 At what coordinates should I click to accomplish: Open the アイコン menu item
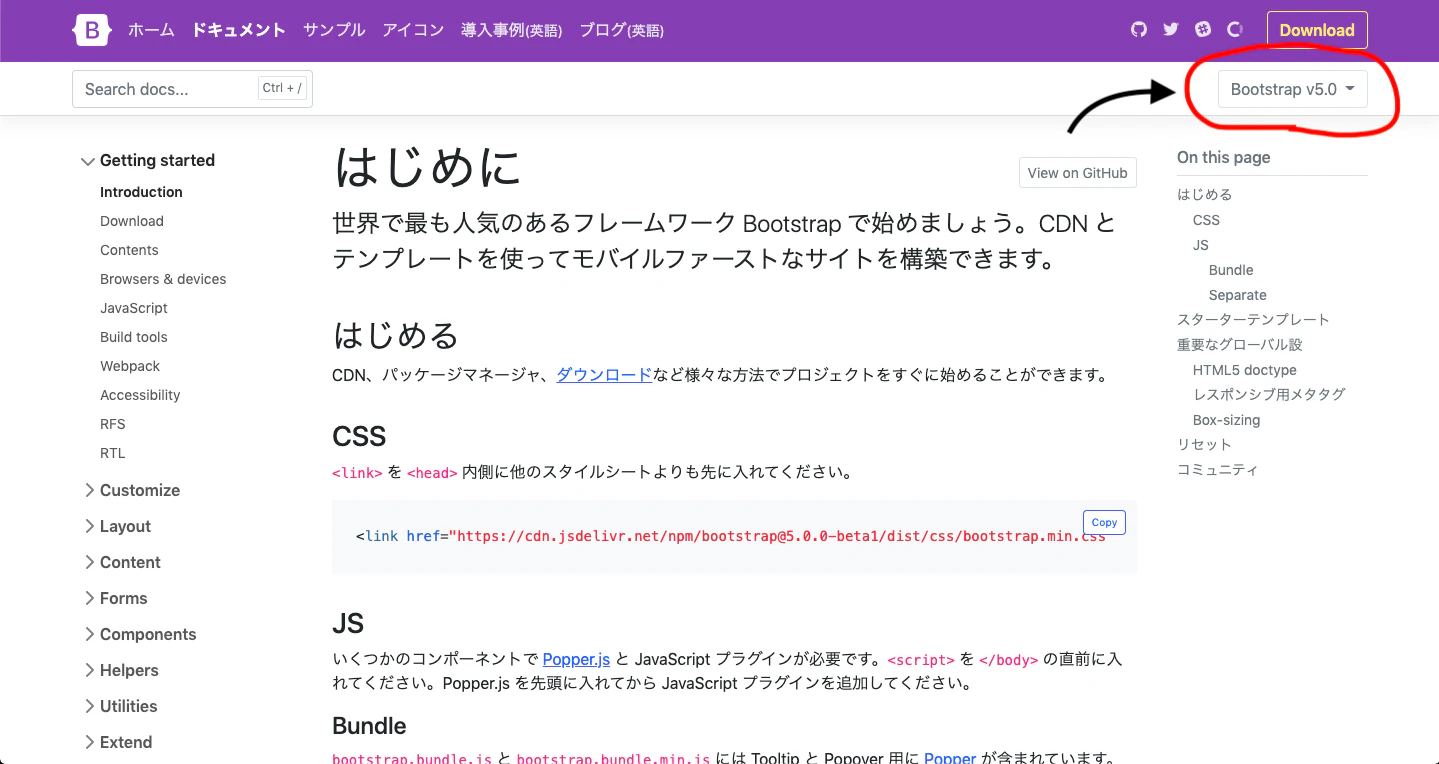(x=413, y=30)
